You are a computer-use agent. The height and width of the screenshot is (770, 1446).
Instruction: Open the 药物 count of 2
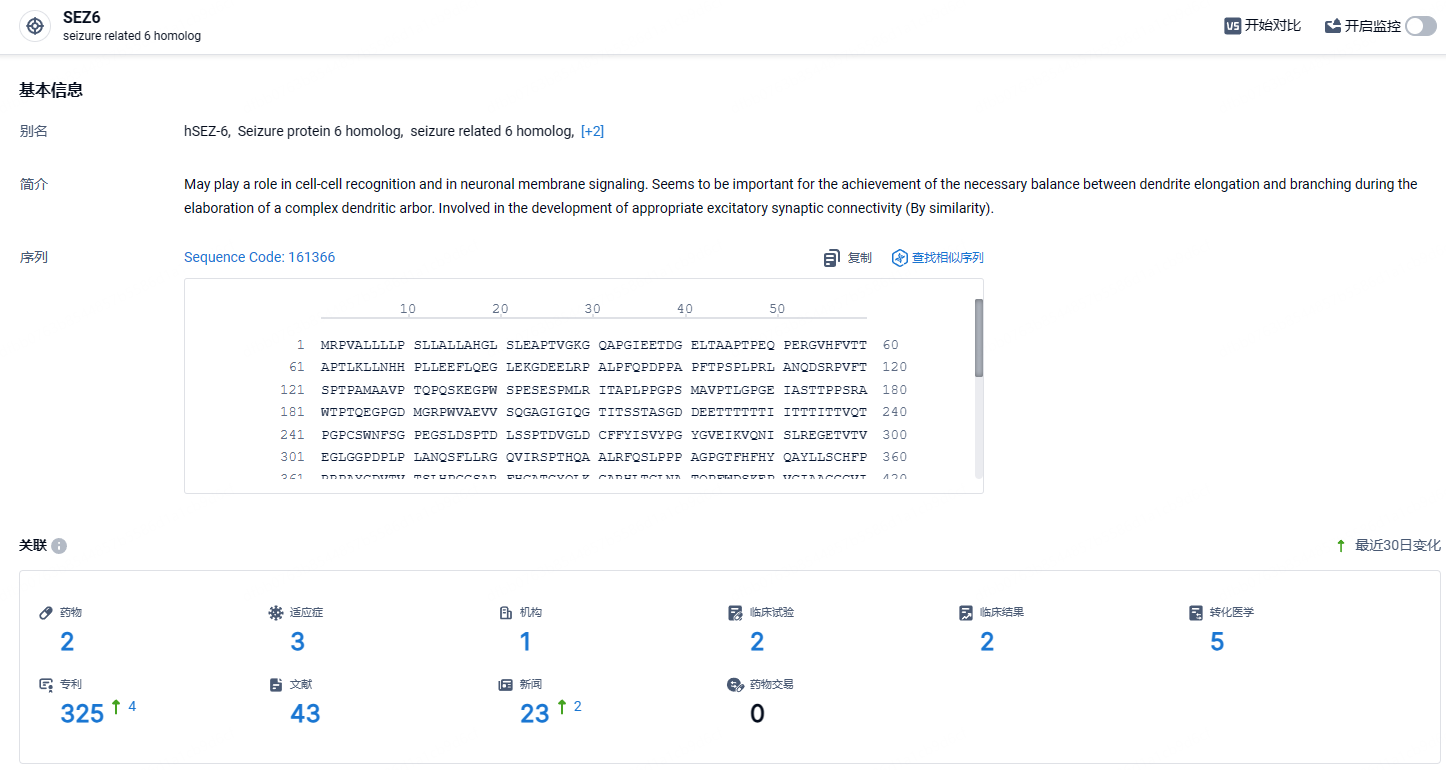tap(67, 642)
